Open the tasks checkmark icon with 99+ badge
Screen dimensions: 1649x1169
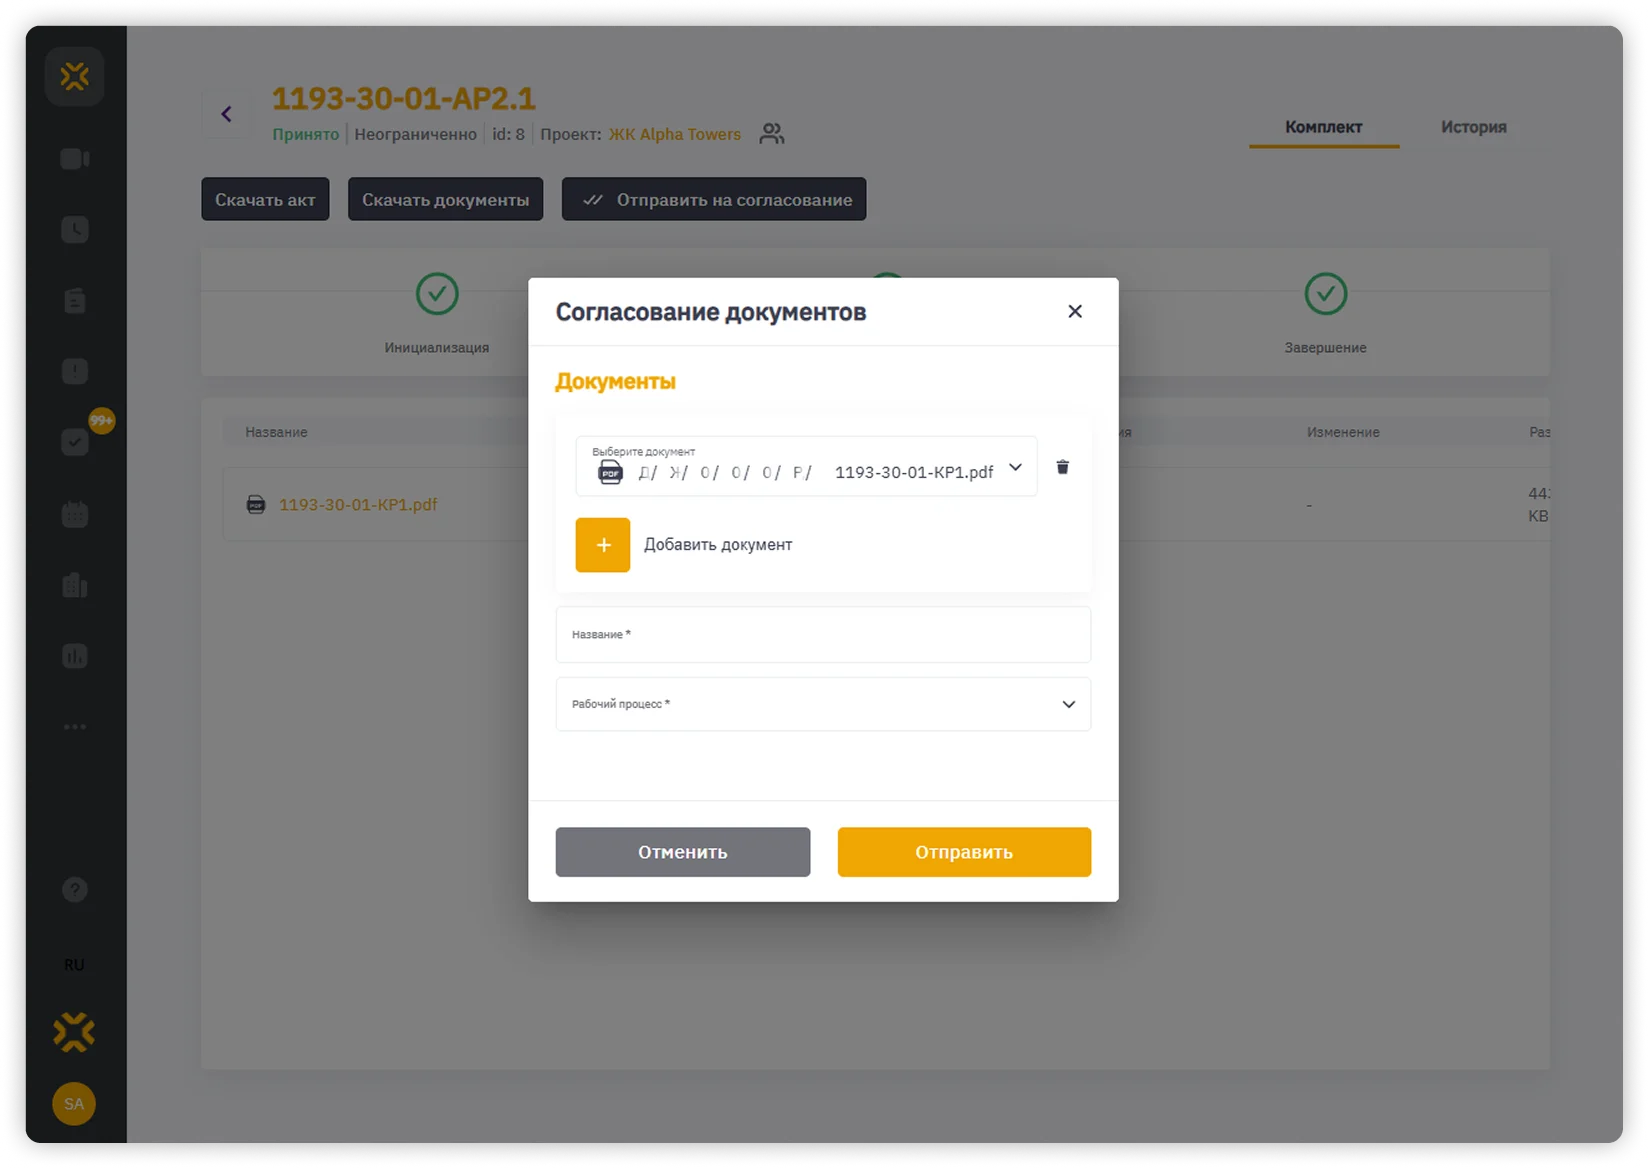point(75,442)
